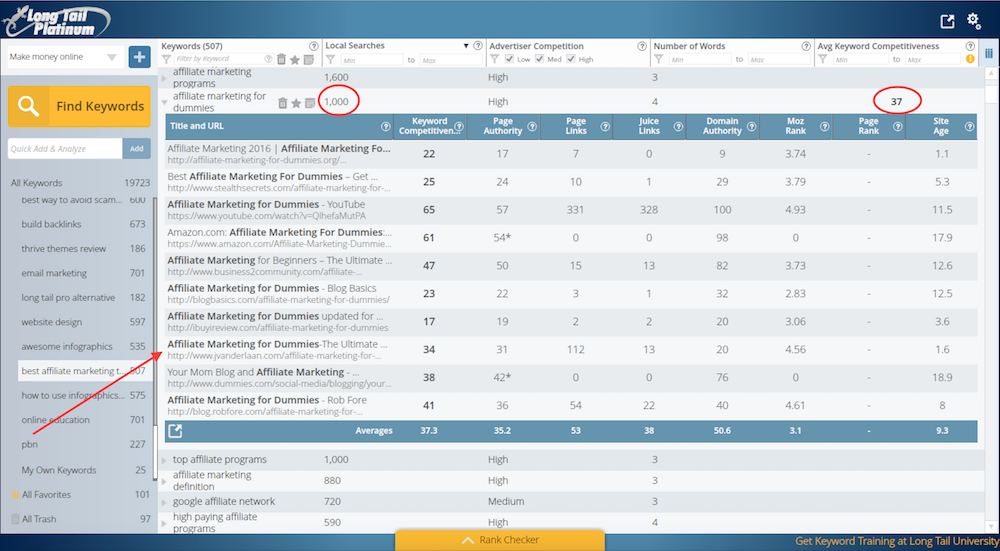Click the orange warning icon under Avg Keyword Competitiveness
This screenshot has height=551, width=1000.
[x=969, y=60]
